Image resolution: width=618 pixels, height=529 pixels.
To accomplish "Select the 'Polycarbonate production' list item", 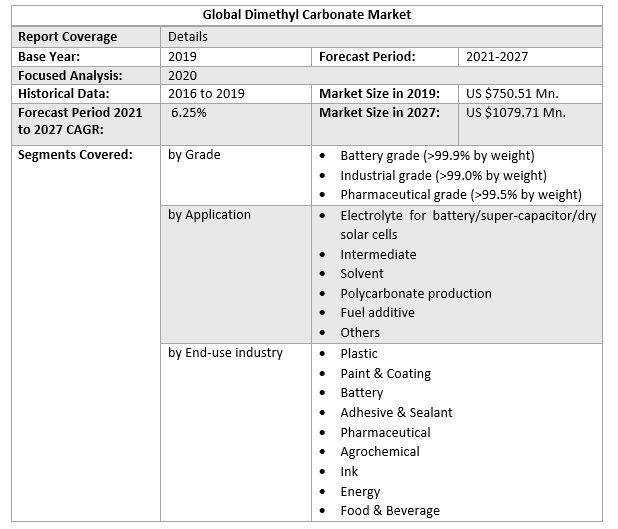I will tap(415, 293).
